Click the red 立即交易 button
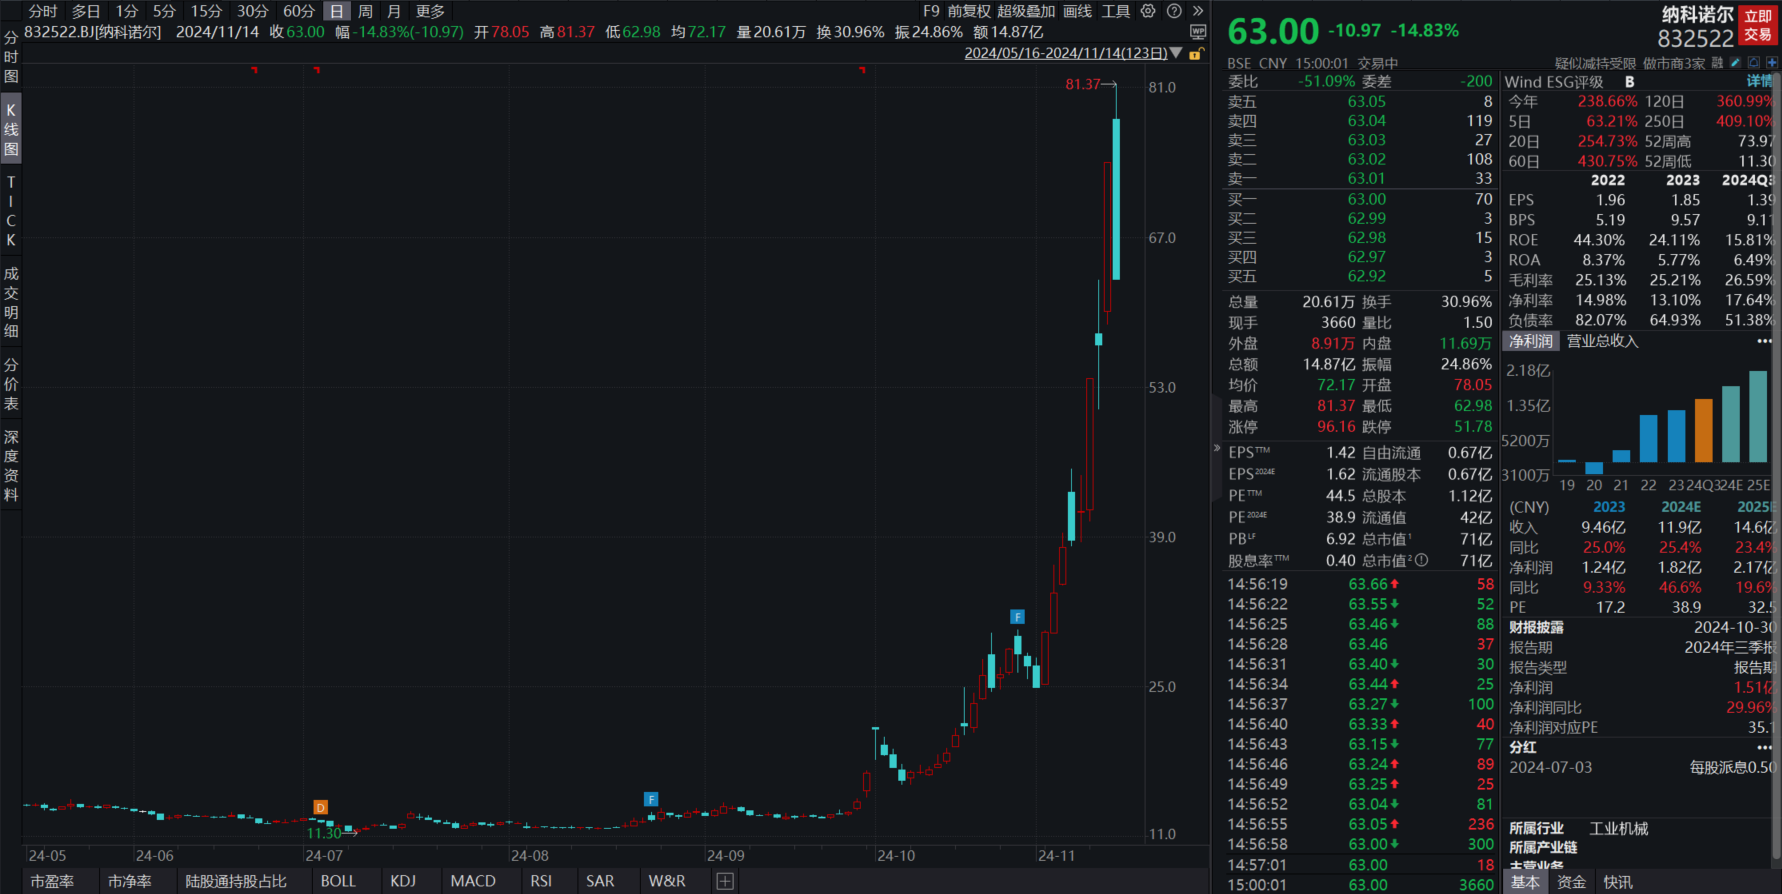The image size is (1782, 894). tap(1757, 26)
